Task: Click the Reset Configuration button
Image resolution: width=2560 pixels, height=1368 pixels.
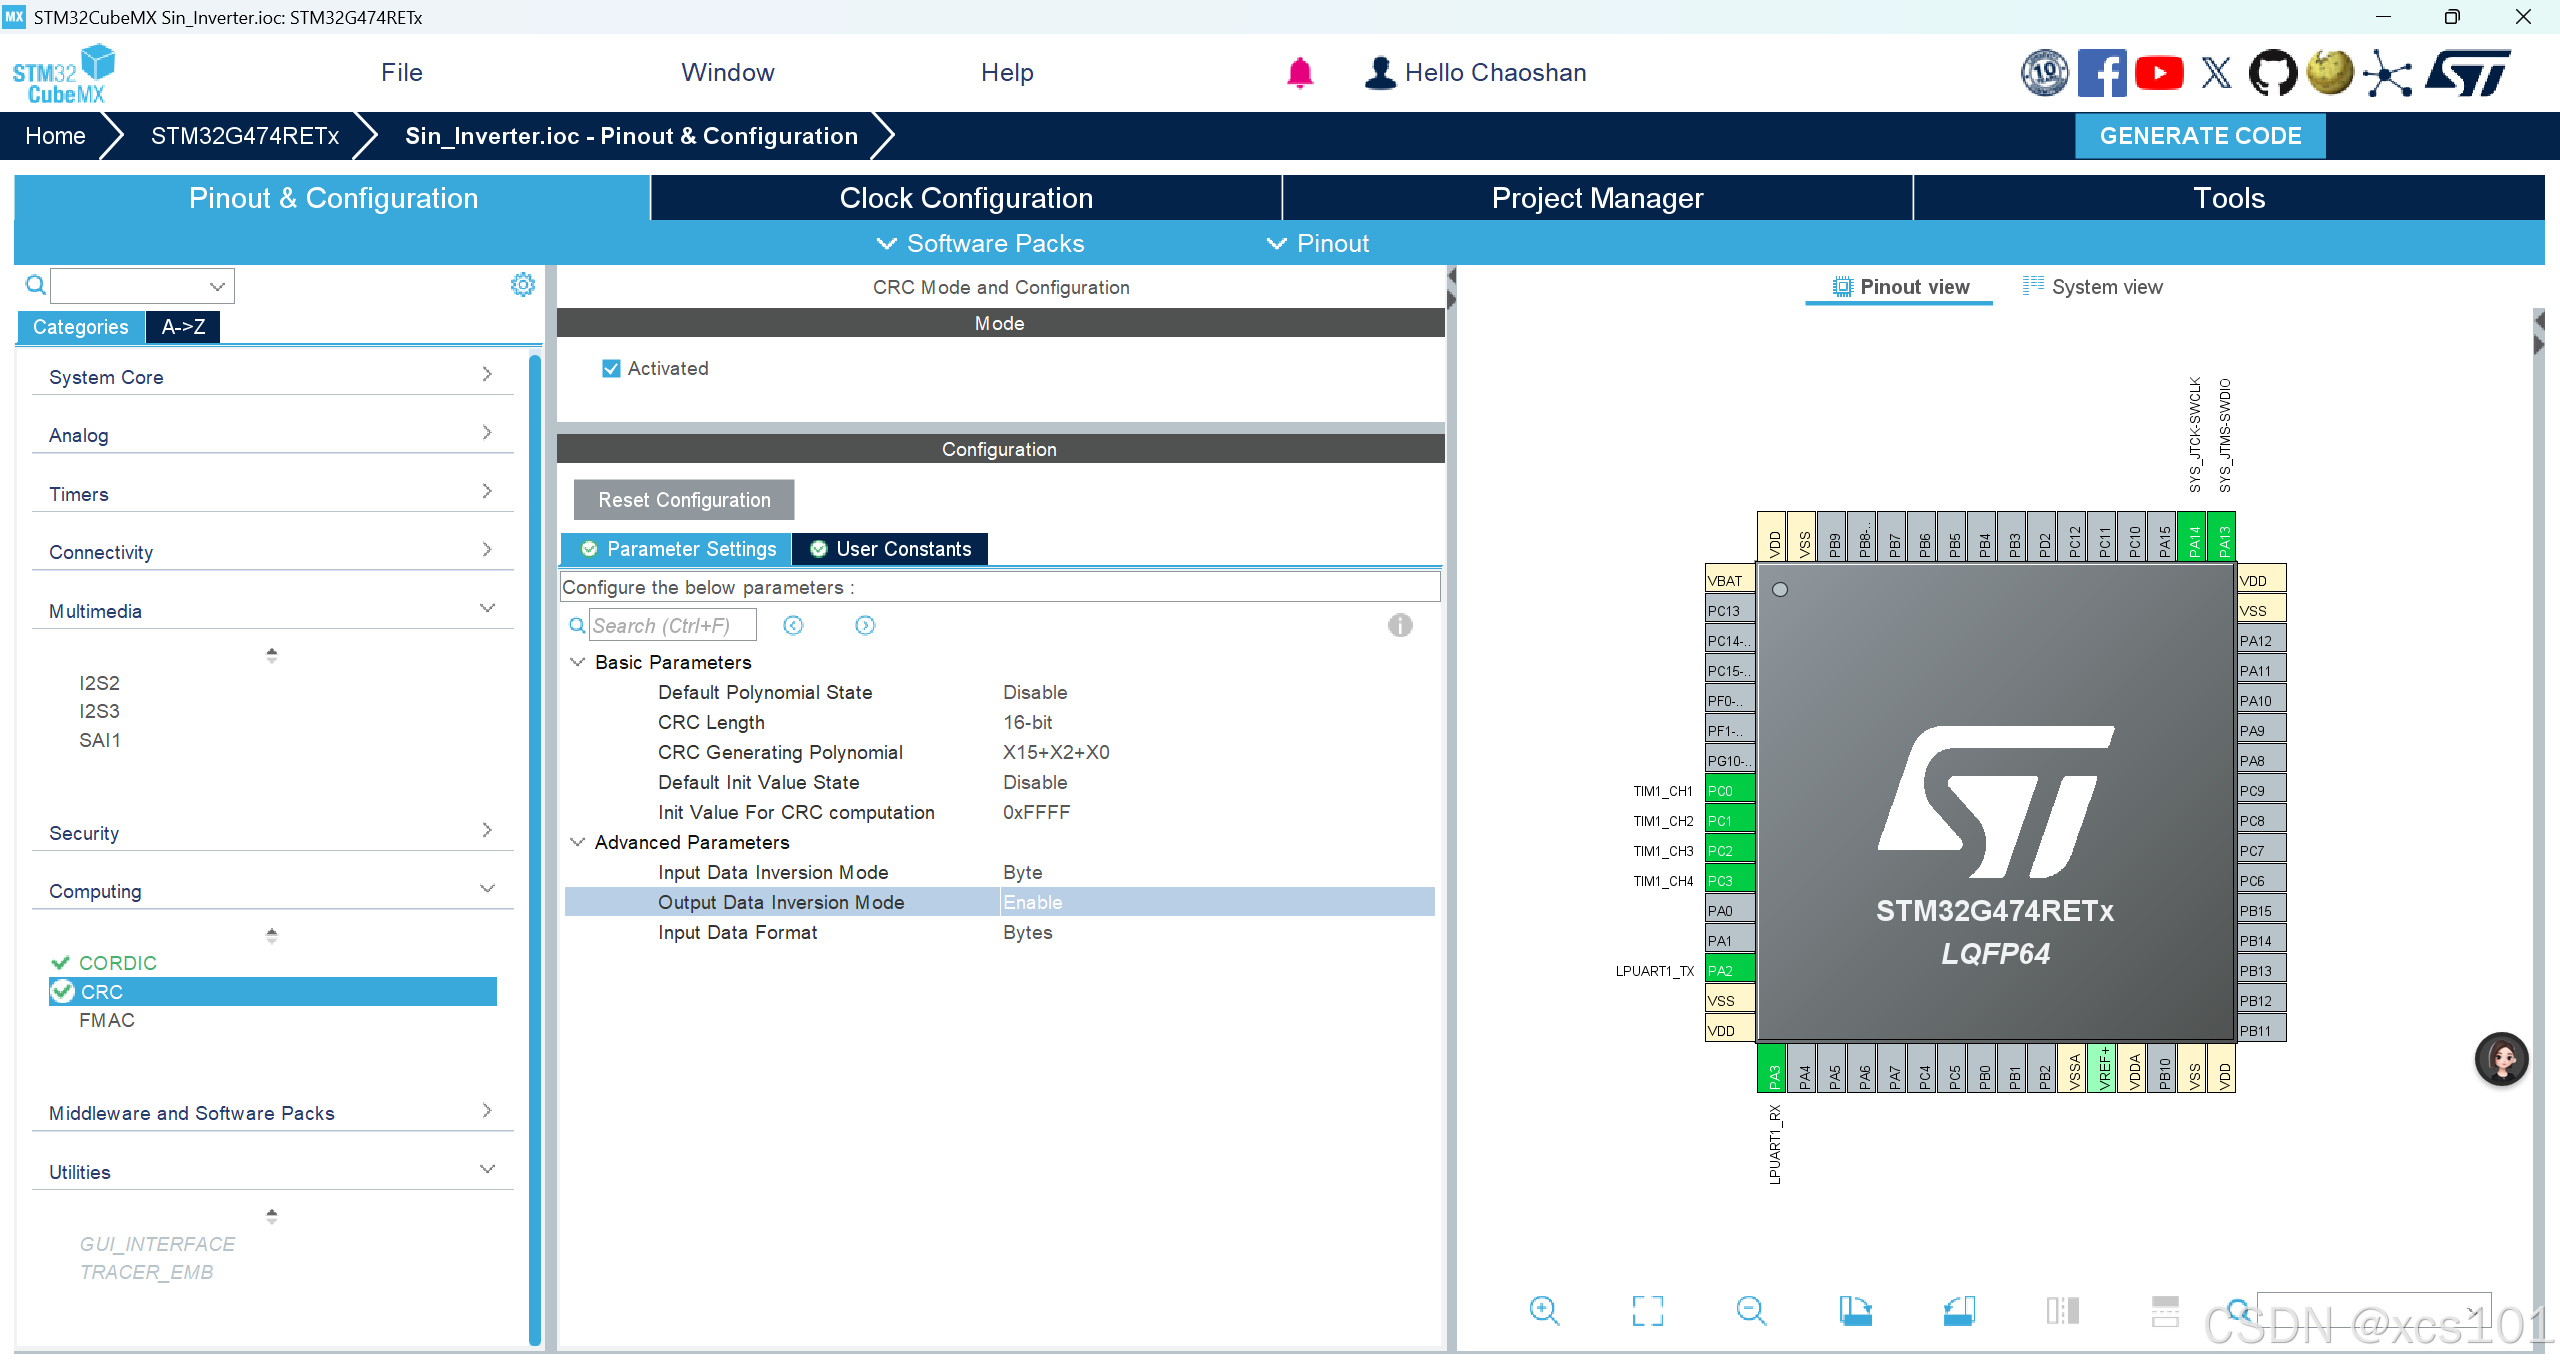Action: click(x=684, y=500)
